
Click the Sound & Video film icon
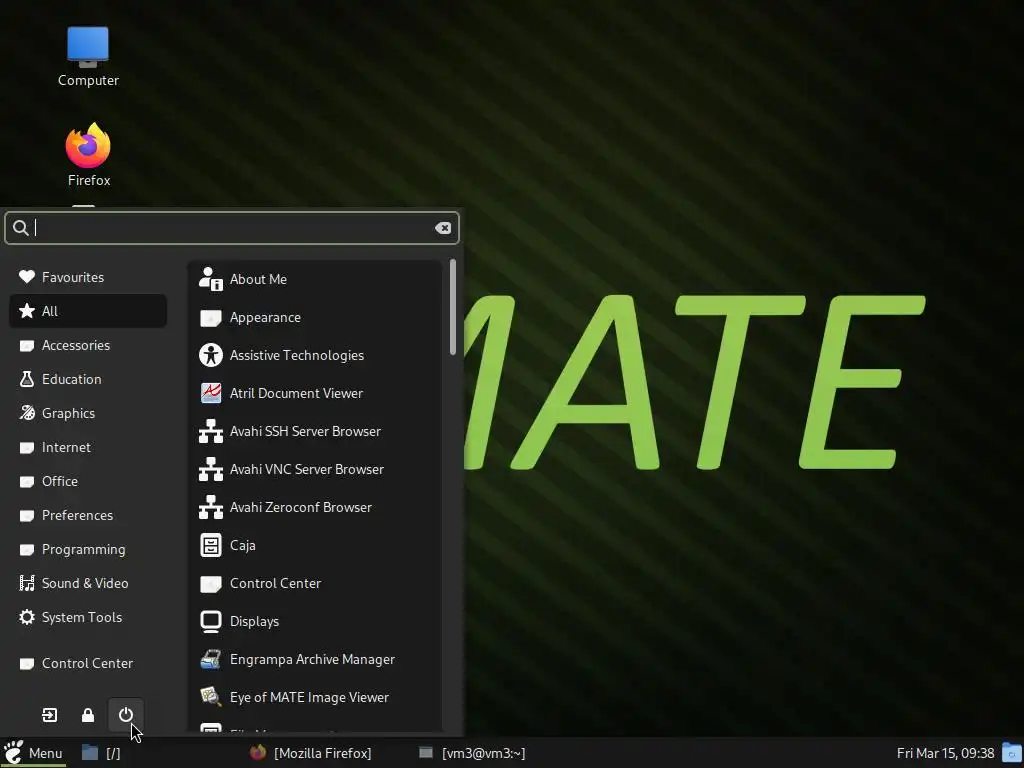(x=27, y=583)
